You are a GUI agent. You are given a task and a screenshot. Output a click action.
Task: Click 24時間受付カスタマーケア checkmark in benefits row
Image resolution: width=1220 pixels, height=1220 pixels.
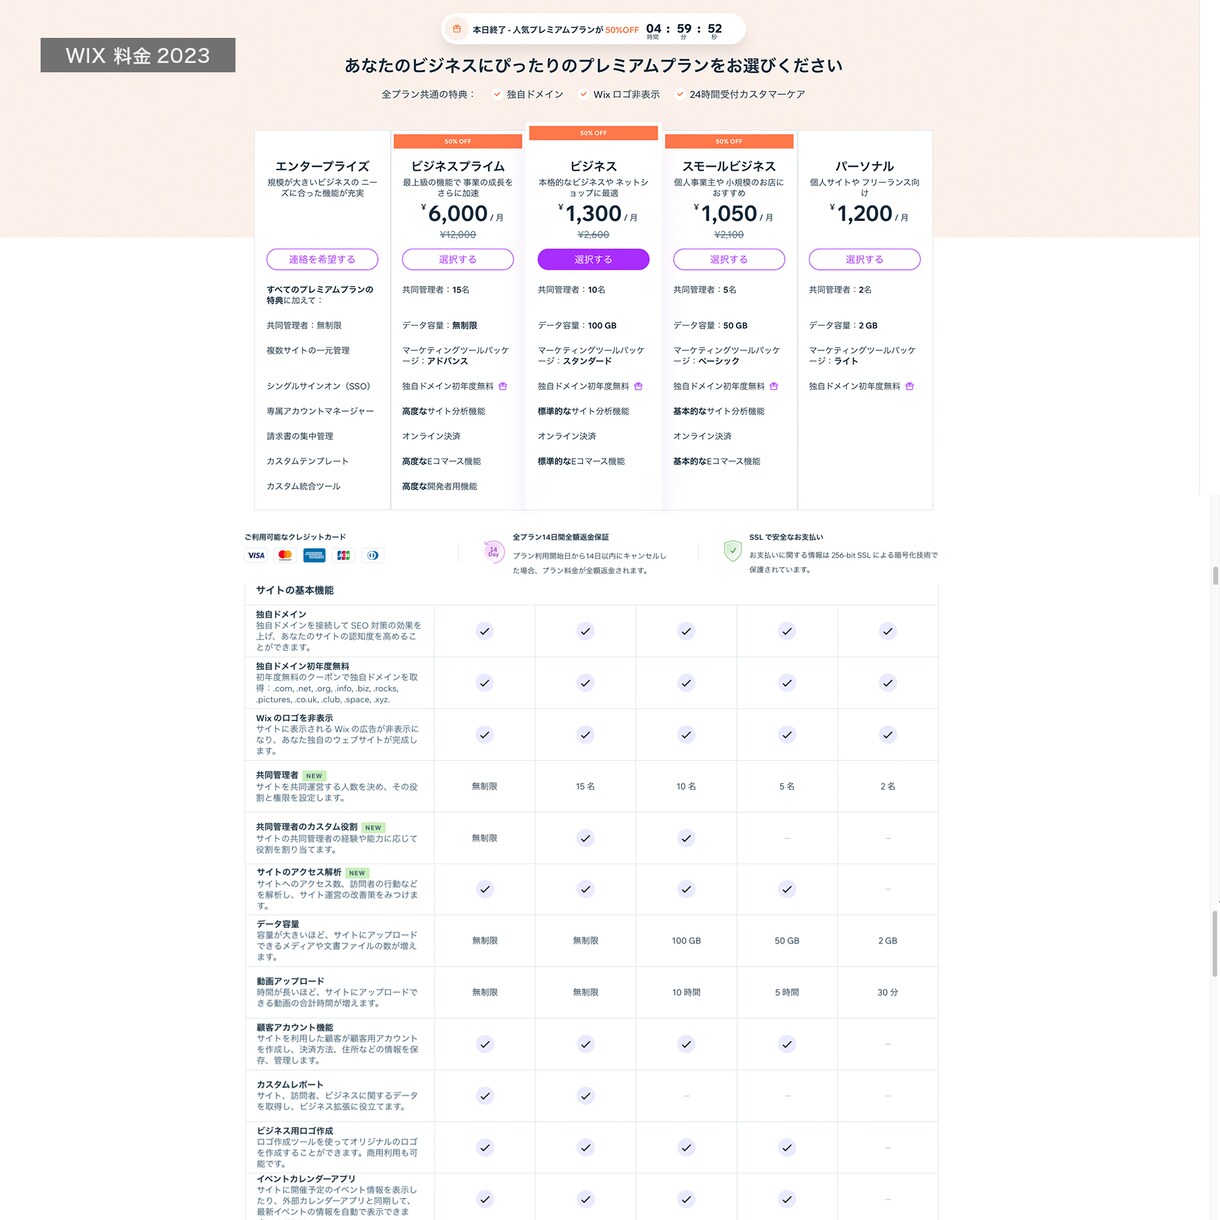click(680, 95)
